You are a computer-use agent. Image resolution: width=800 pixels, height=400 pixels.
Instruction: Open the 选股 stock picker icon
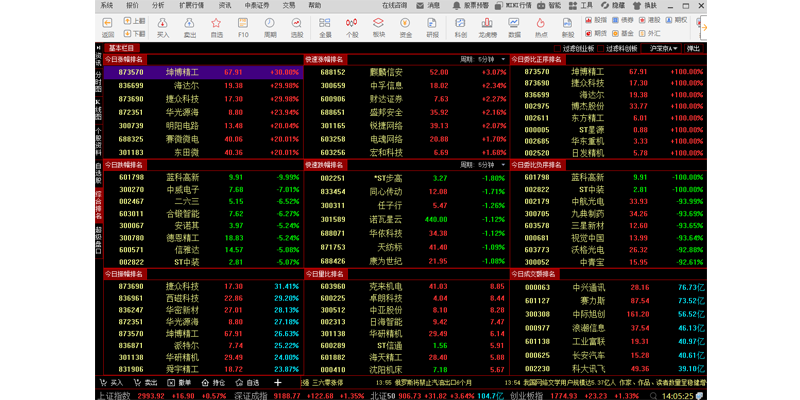coord(296,23)
